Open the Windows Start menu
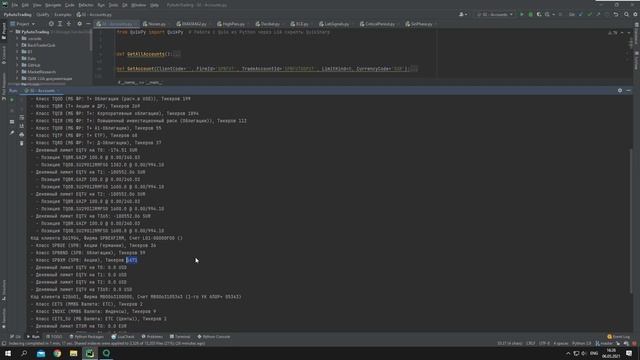 [x=8, y=353]
